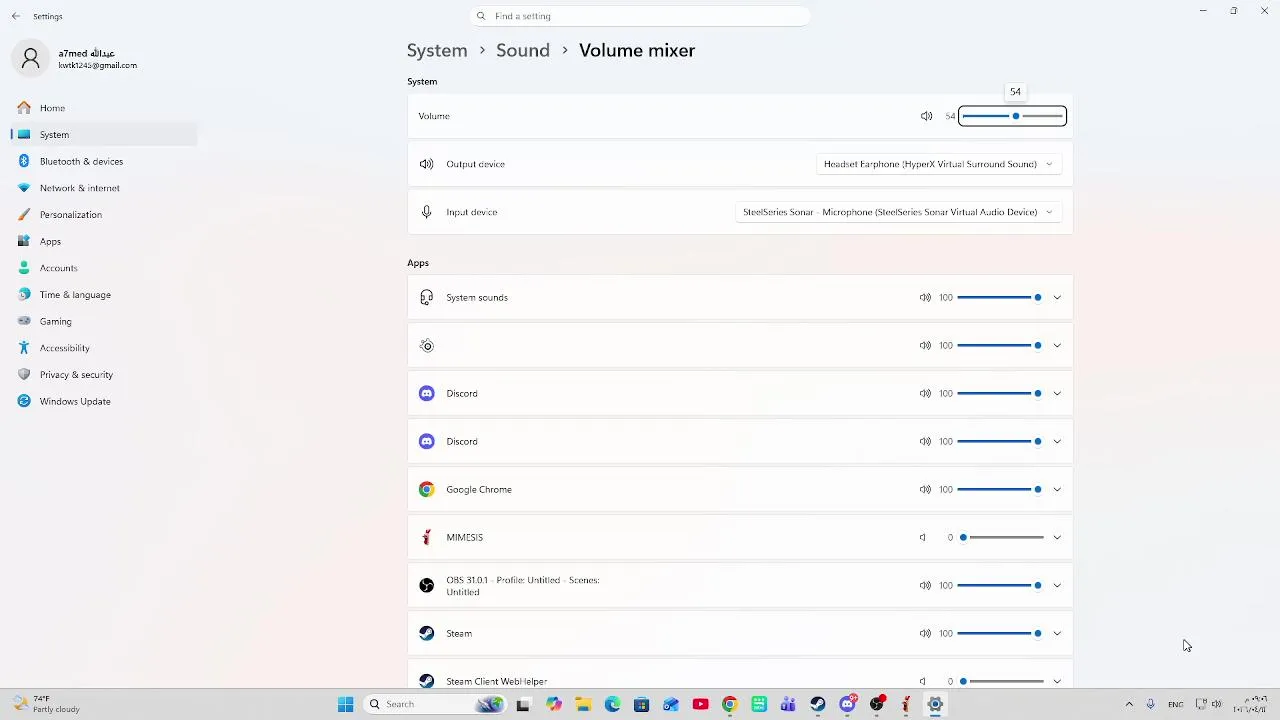Open Discord from the taskbar

coord(848,704)
